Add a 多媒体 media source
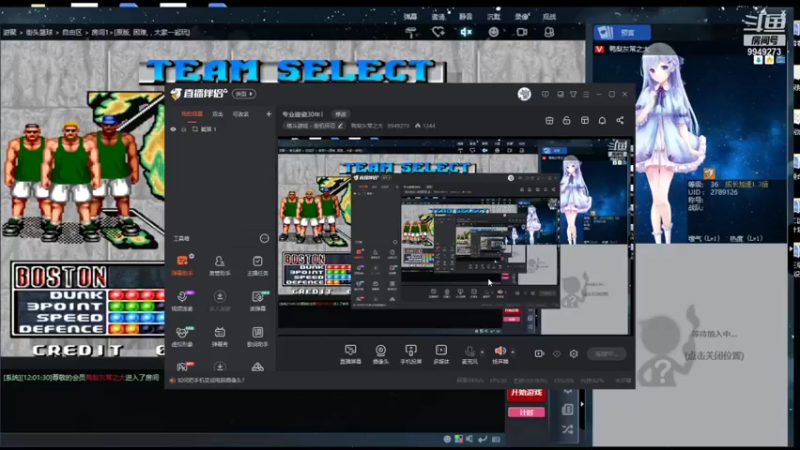This screenshot has height=450, width=800. 441,354
